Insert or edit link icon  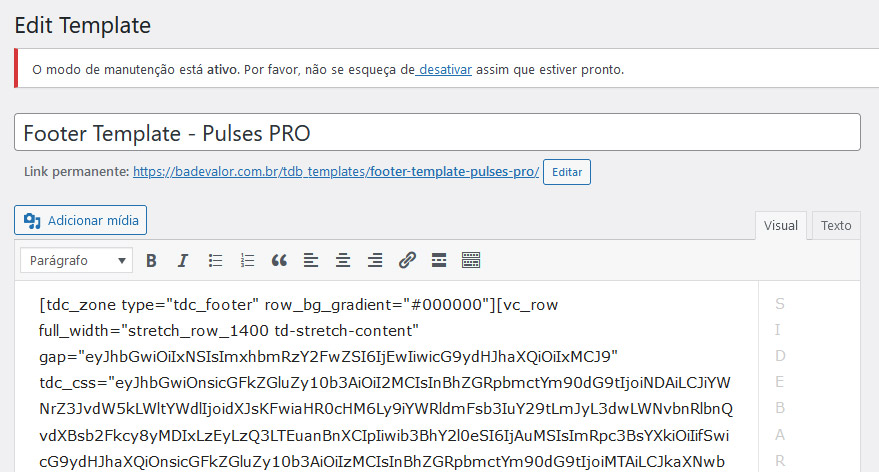(407, 261)
